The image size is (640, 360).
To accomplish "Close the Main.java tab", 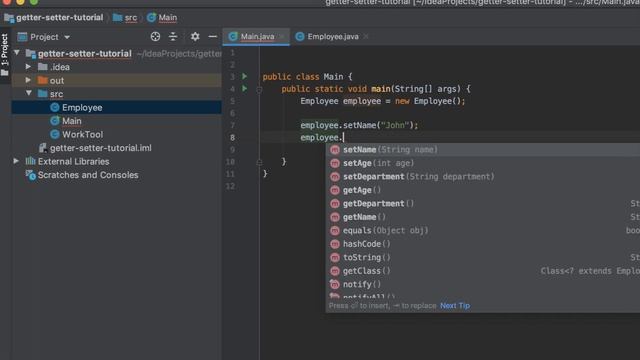I will click(281, 37).
